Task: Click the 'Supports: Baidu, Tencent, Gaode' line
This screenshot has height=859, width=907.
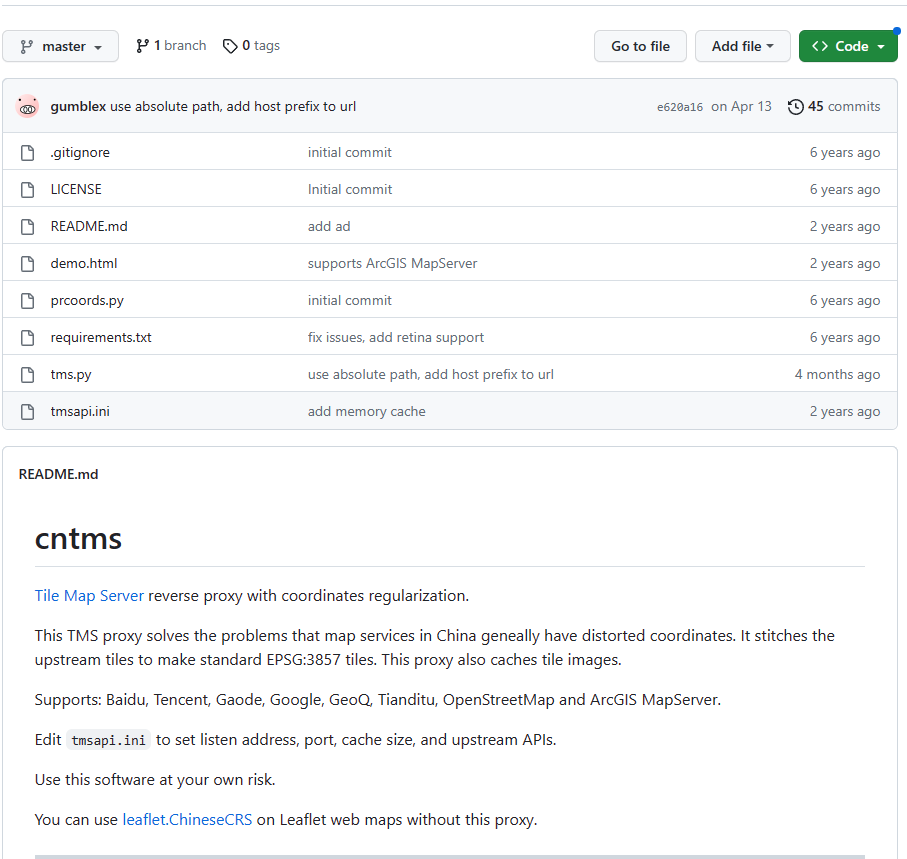Action: pyautogui.click(x=378, y=700)
